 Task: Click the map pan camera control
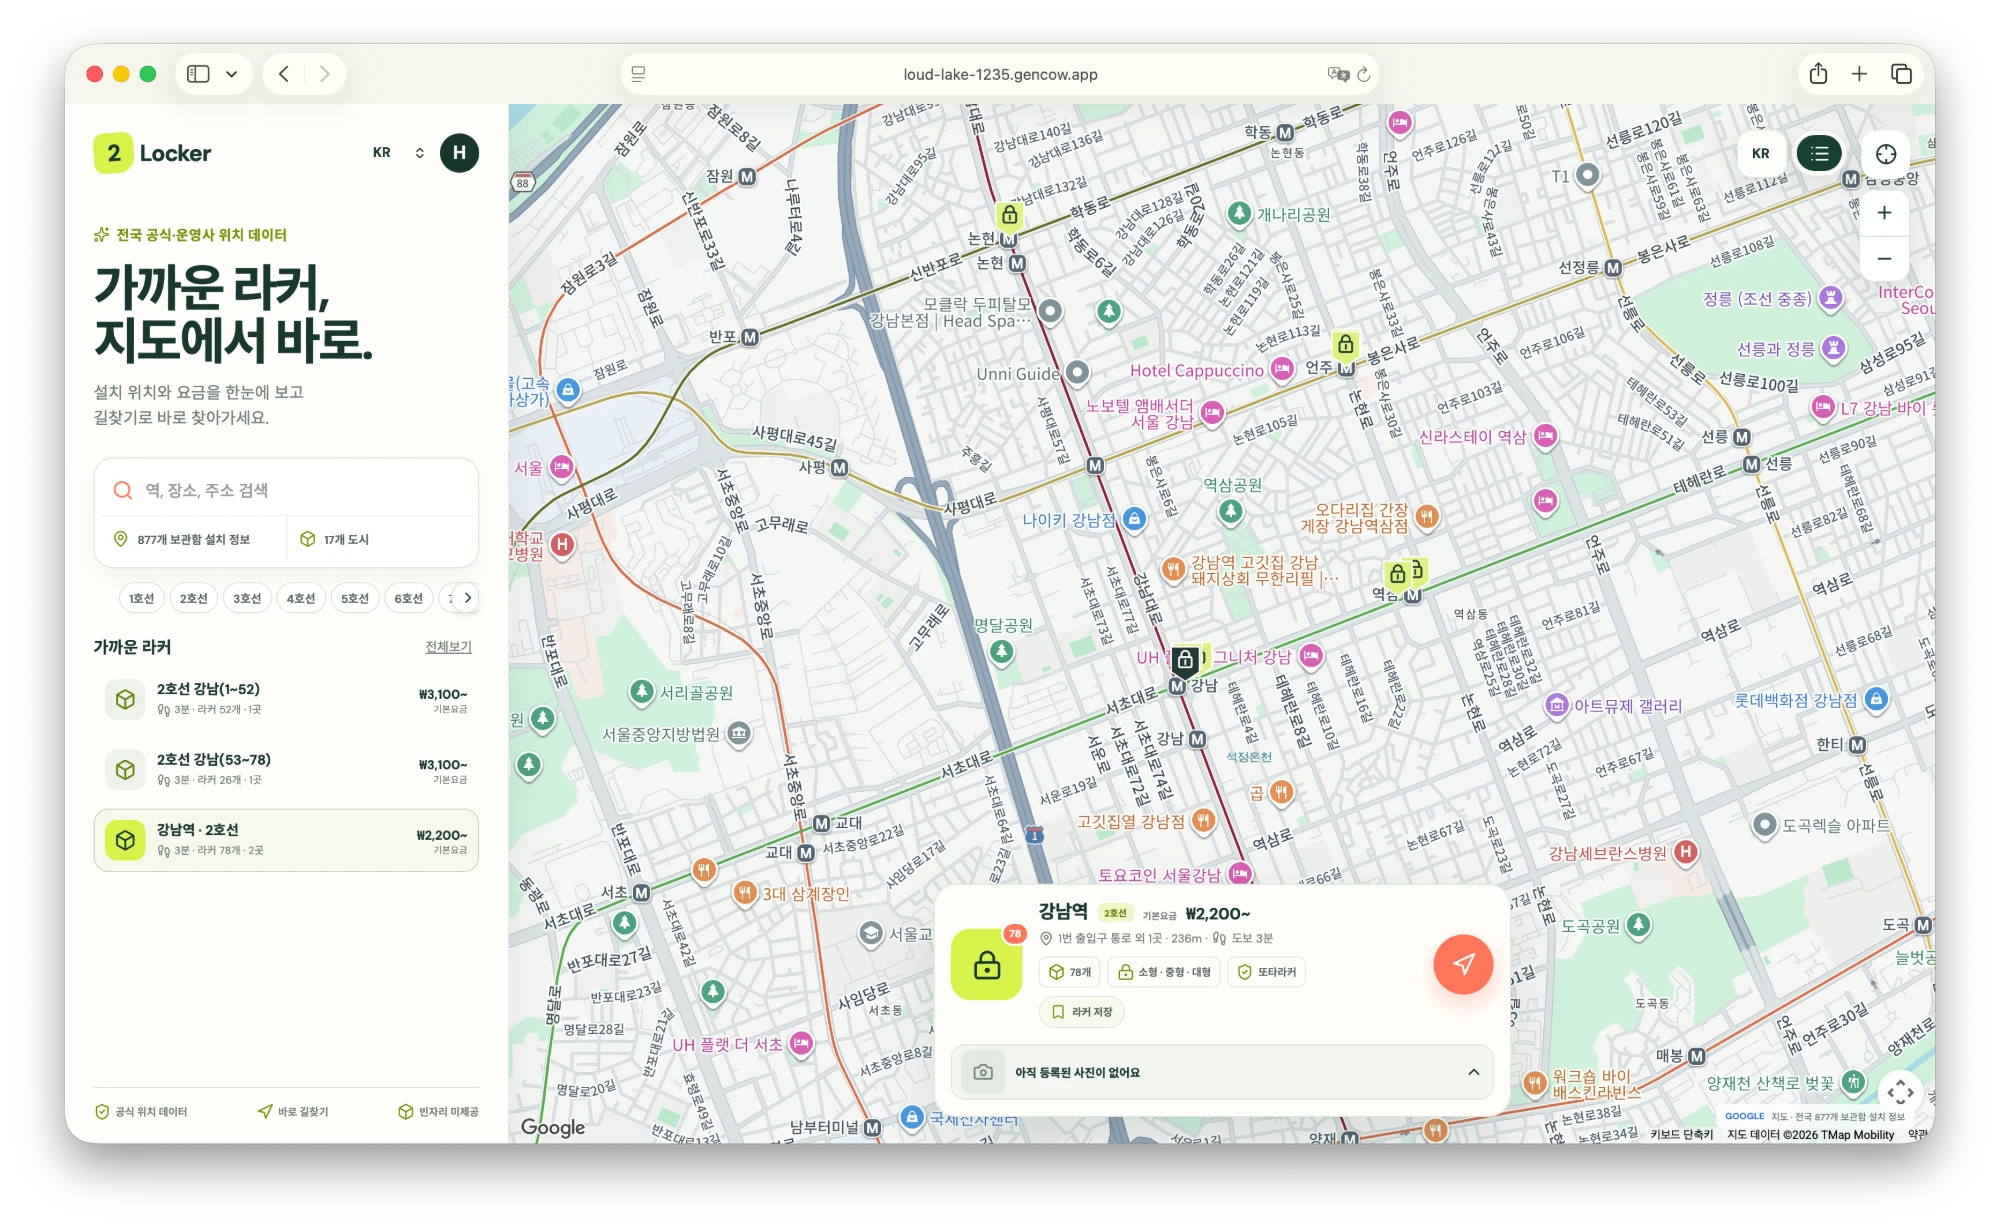[x=1901, y=1092]
